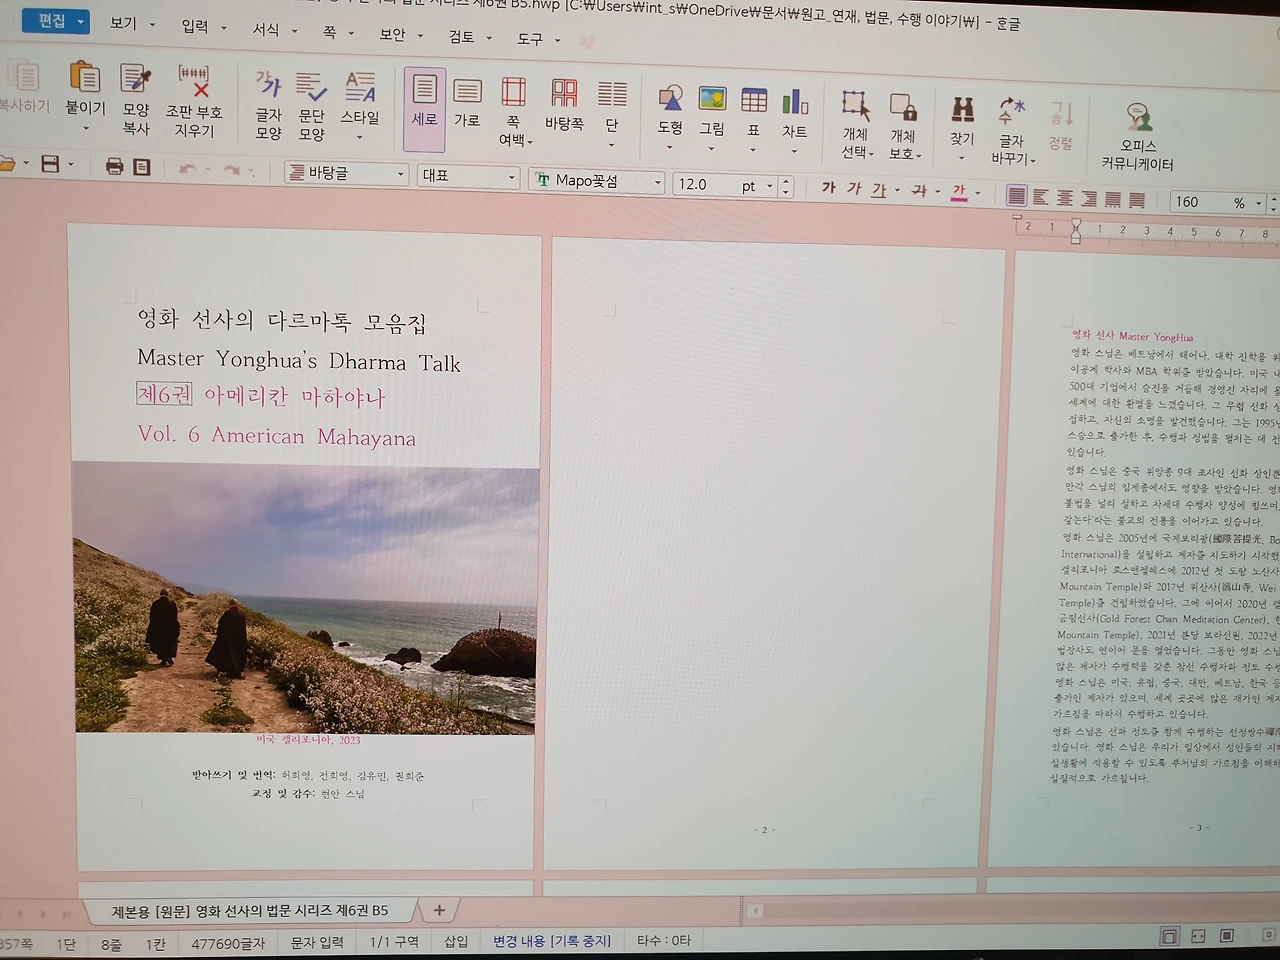Expand the font color dropdown arrow
Viewport: 1280px width, 960px height.
click(978, 193)
